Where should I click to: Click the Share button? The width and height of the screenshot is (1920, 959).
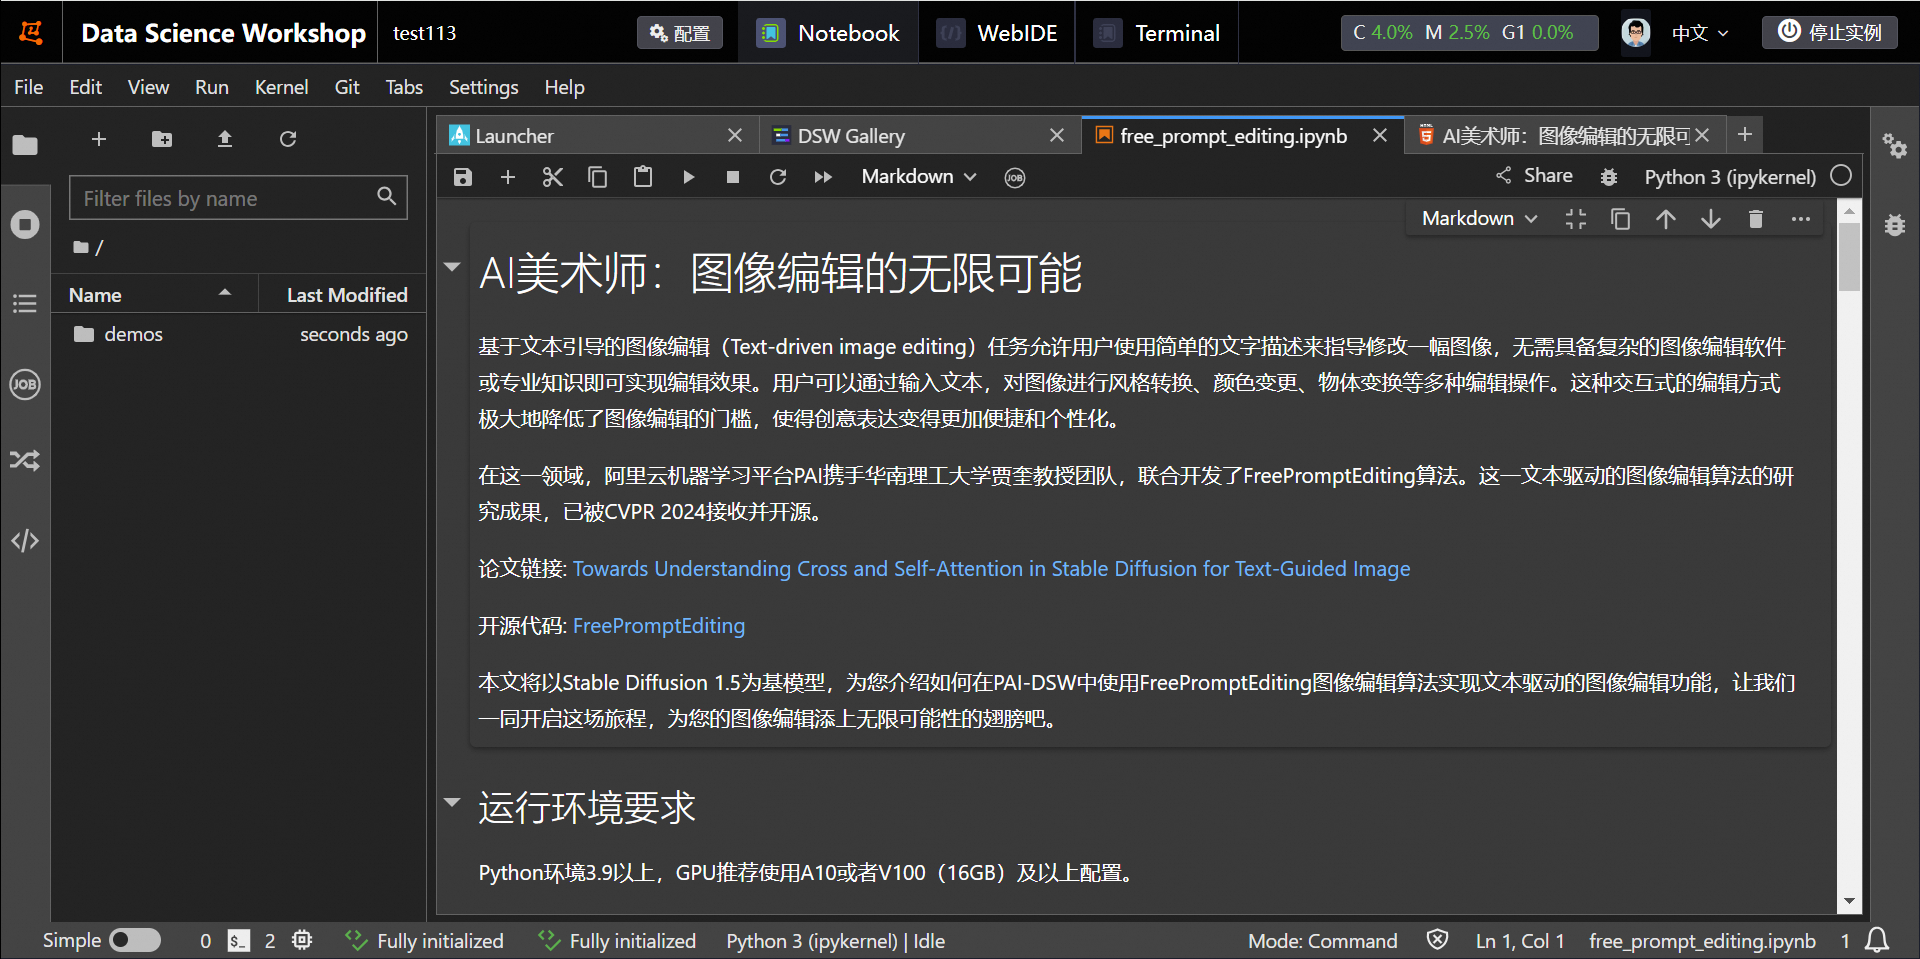(1534, 176)
